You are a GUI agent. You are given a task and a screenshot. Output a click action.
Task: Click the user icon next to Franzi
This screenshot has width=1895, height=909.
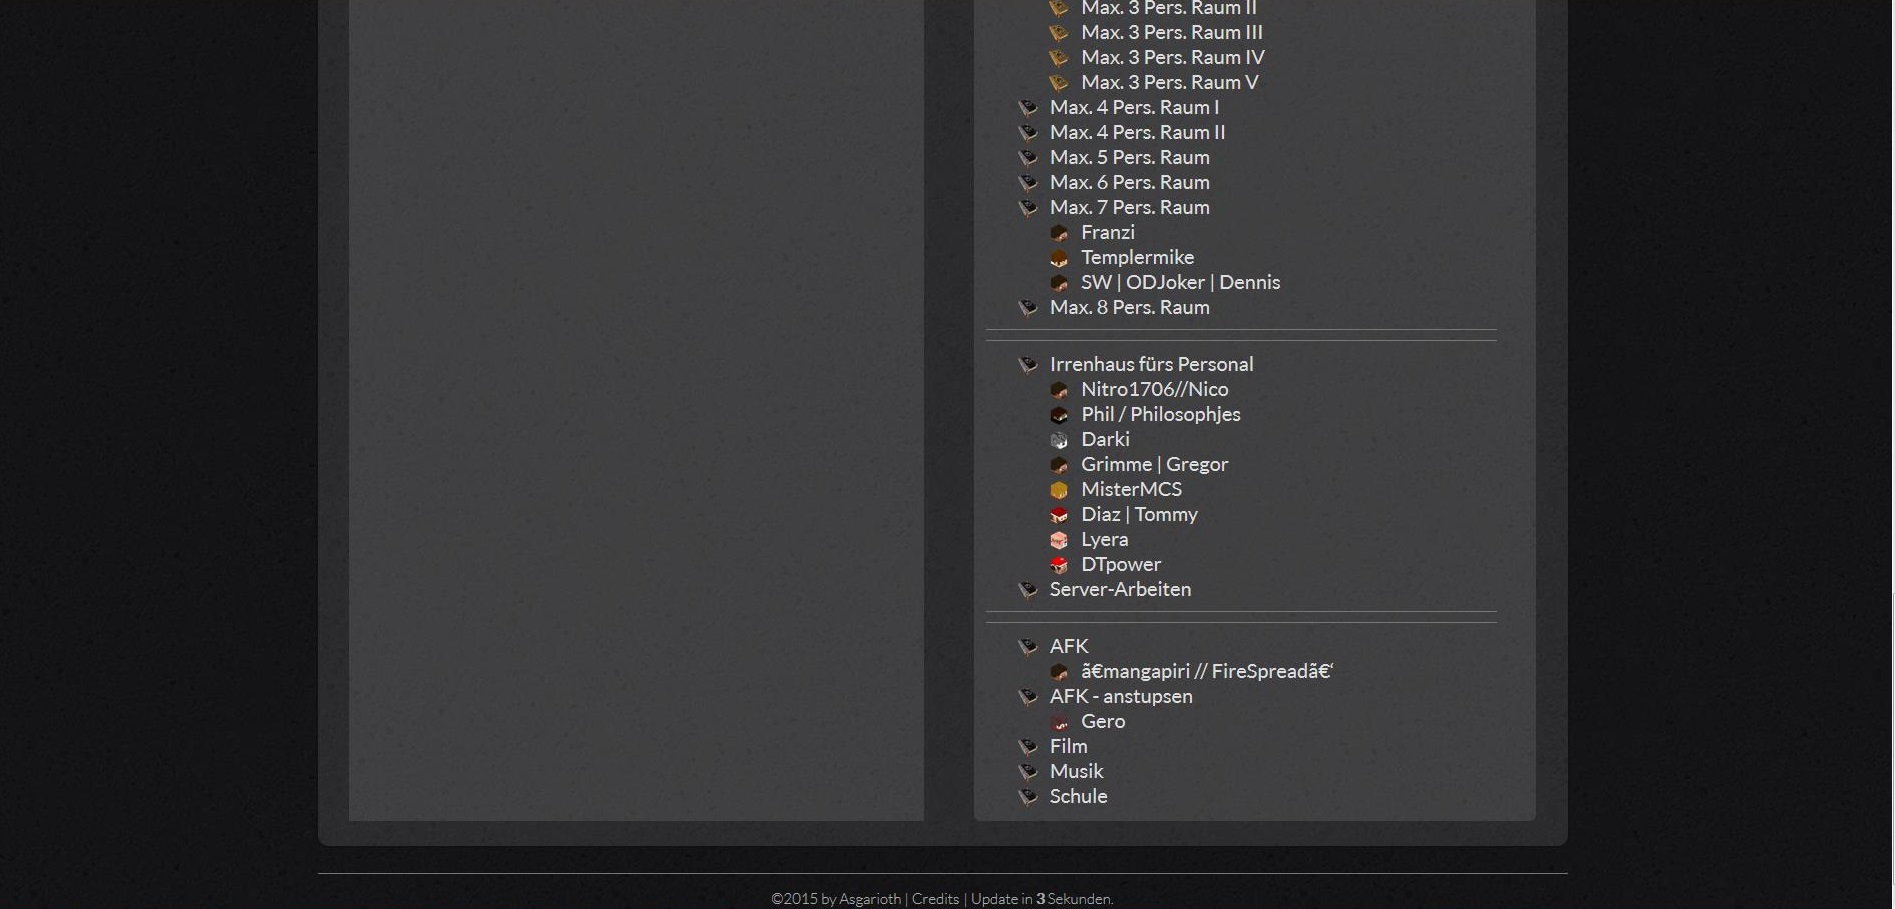point(1059,233)
